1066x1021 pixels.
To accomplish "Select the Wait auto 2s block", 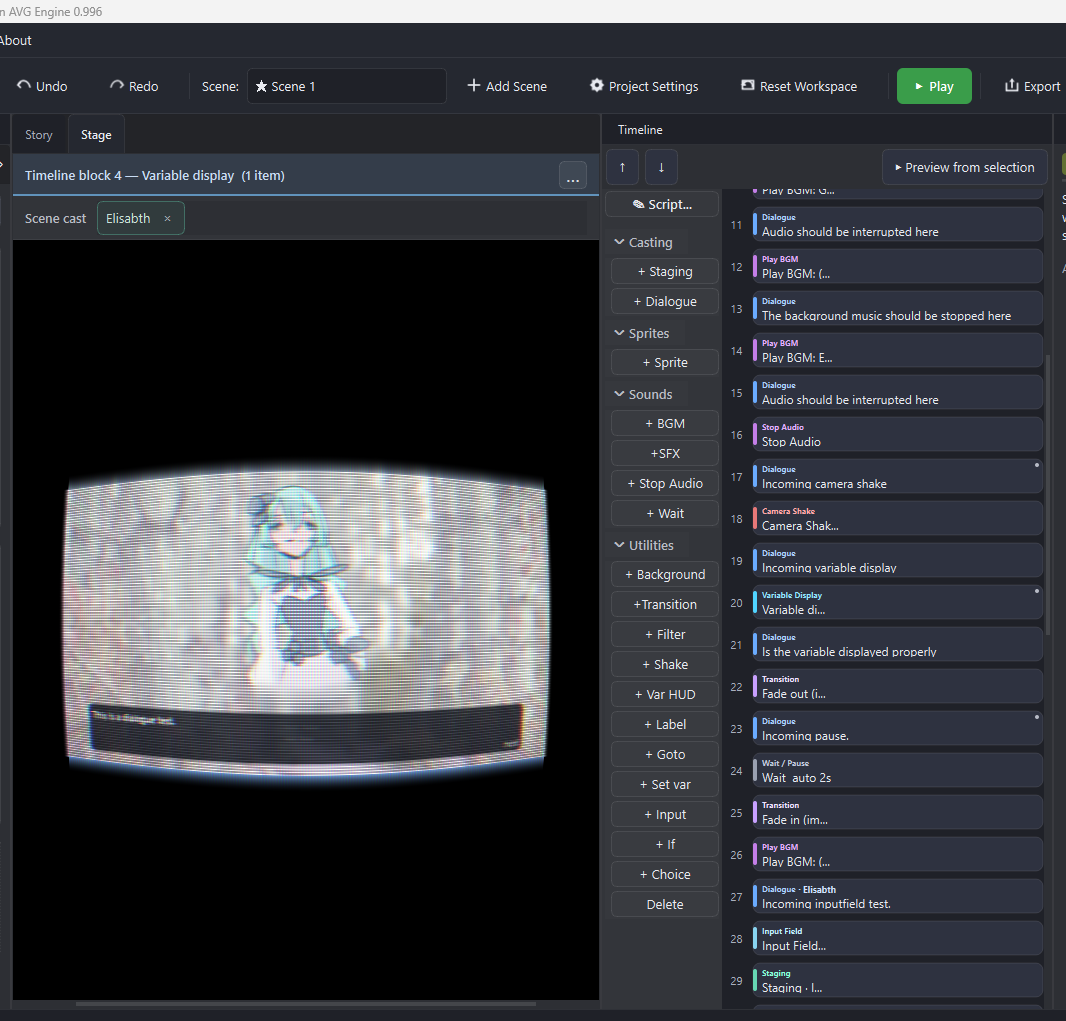I will tap(897, 771).
